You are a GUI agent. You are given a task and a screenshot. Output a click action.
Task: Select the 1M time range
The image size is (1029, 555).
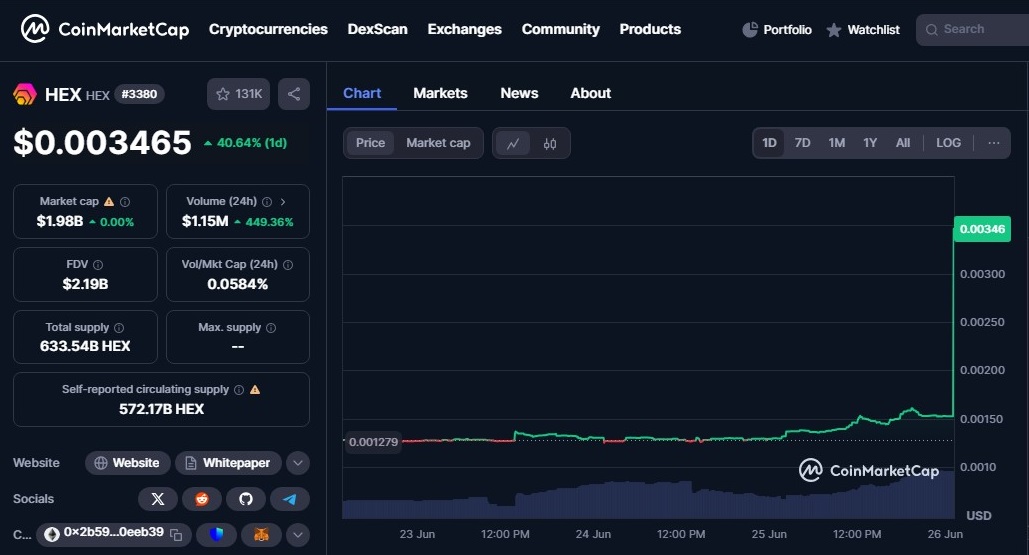click(x=837, y=143)
